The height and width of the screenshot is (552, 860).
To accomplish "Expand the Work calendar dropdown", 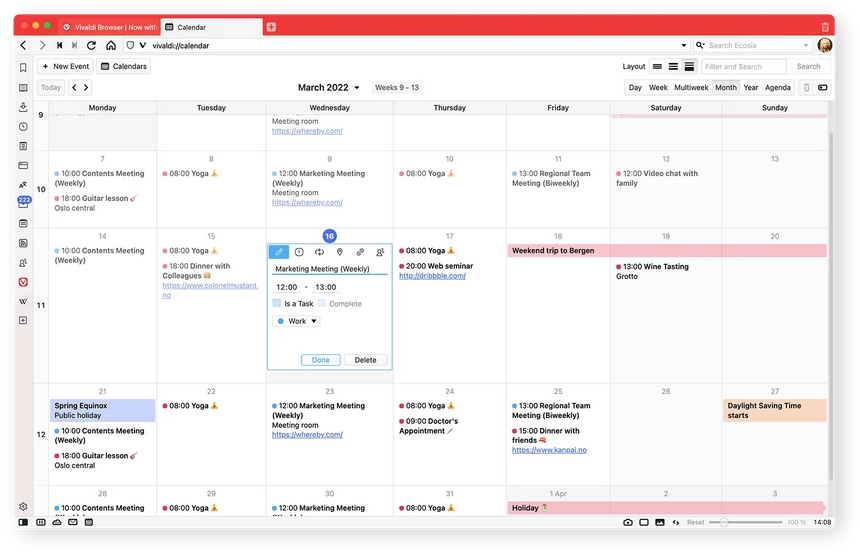I will [x=296, y=321].
